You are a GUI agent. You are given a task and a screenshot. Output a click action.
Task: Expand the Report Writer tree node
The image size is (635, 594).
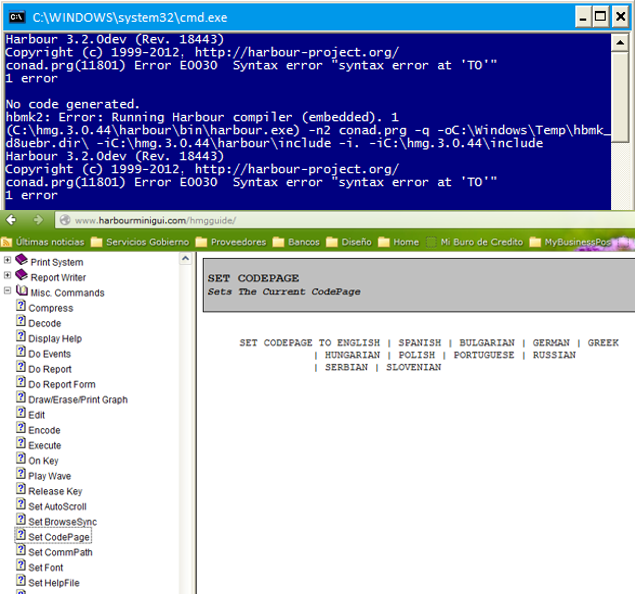[7, 275]
